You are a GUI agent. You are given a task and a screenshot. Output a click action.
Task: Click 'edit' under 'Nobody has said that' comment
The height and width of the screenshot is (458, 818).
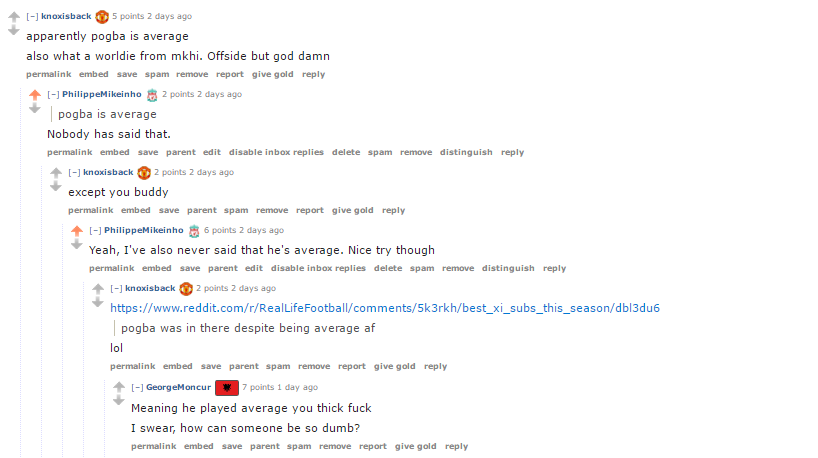pos(212,152)
